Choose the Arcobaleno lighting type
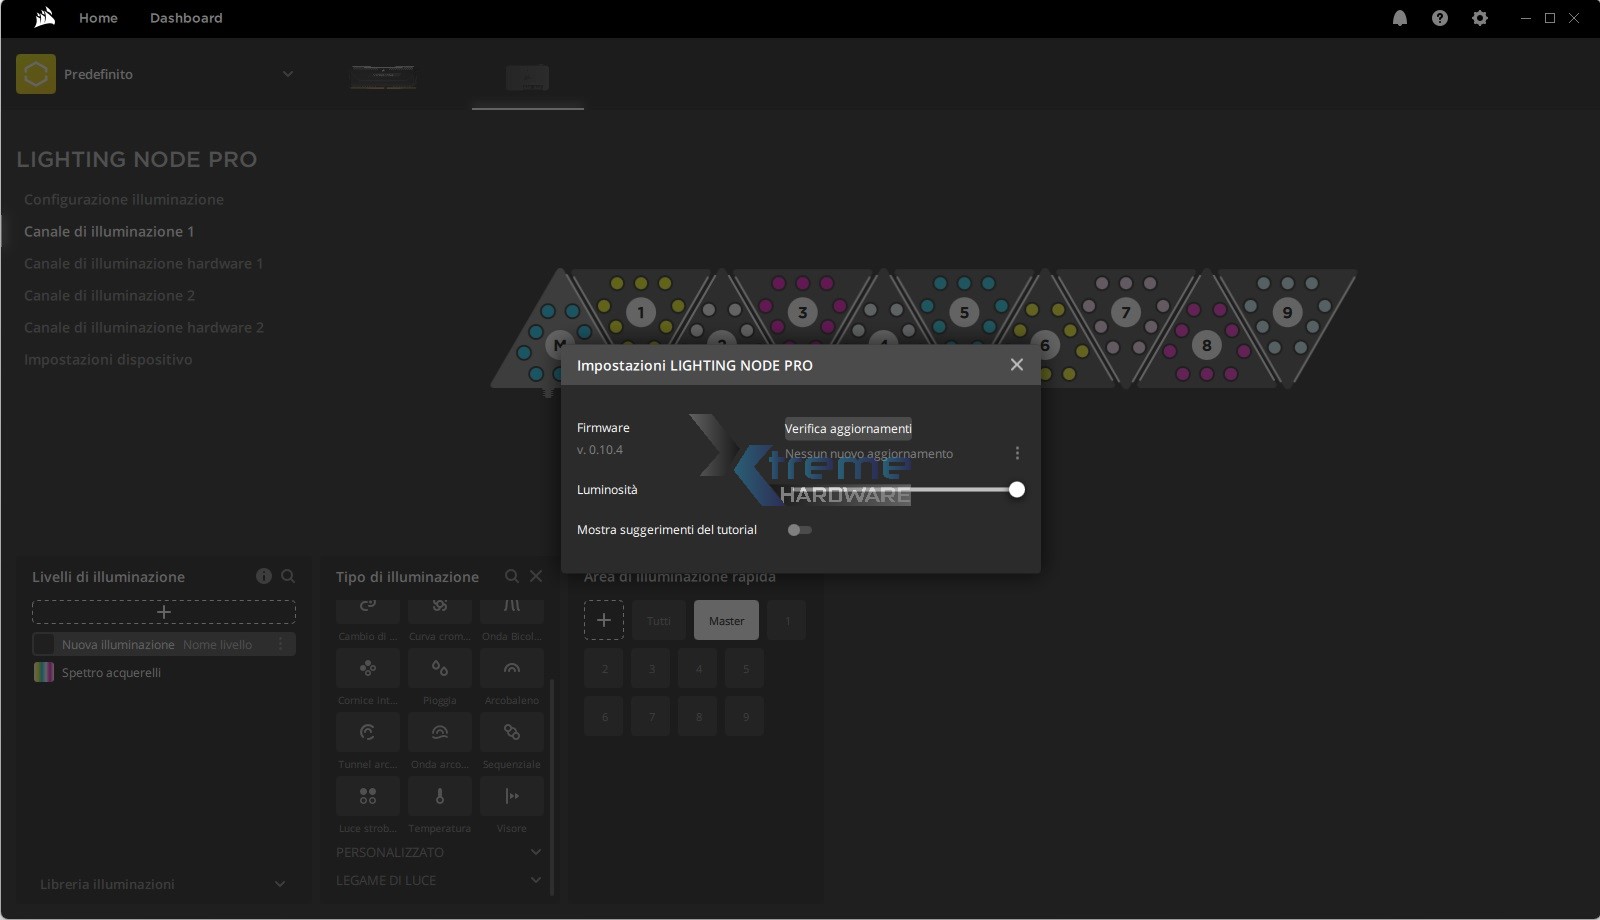The height and width of the screenshot is (920, 1600). point(511,669)
